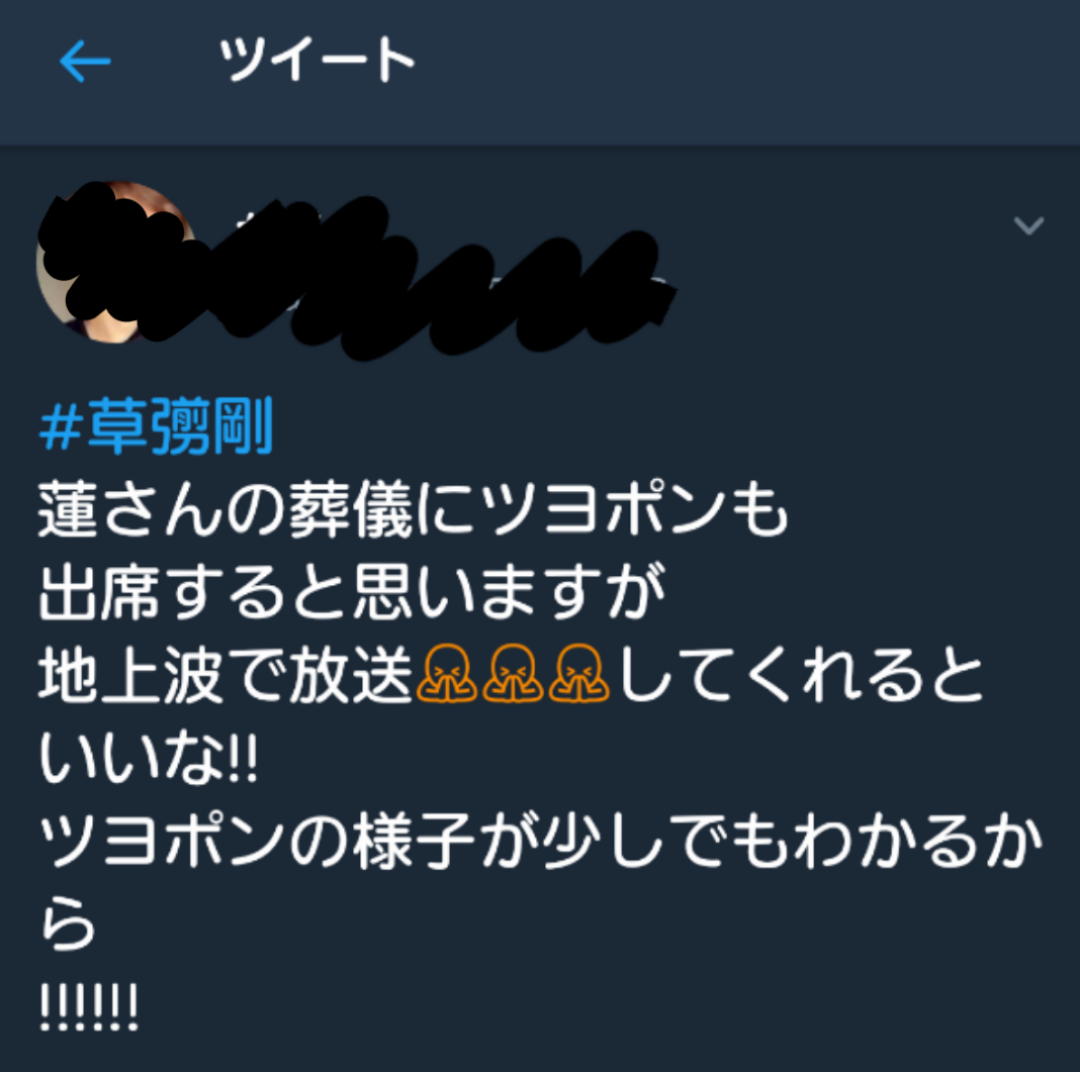Click the text 地上波で放送
Image resolution: width=1080 pixels, height=1072 pixels.
[226, 674]
